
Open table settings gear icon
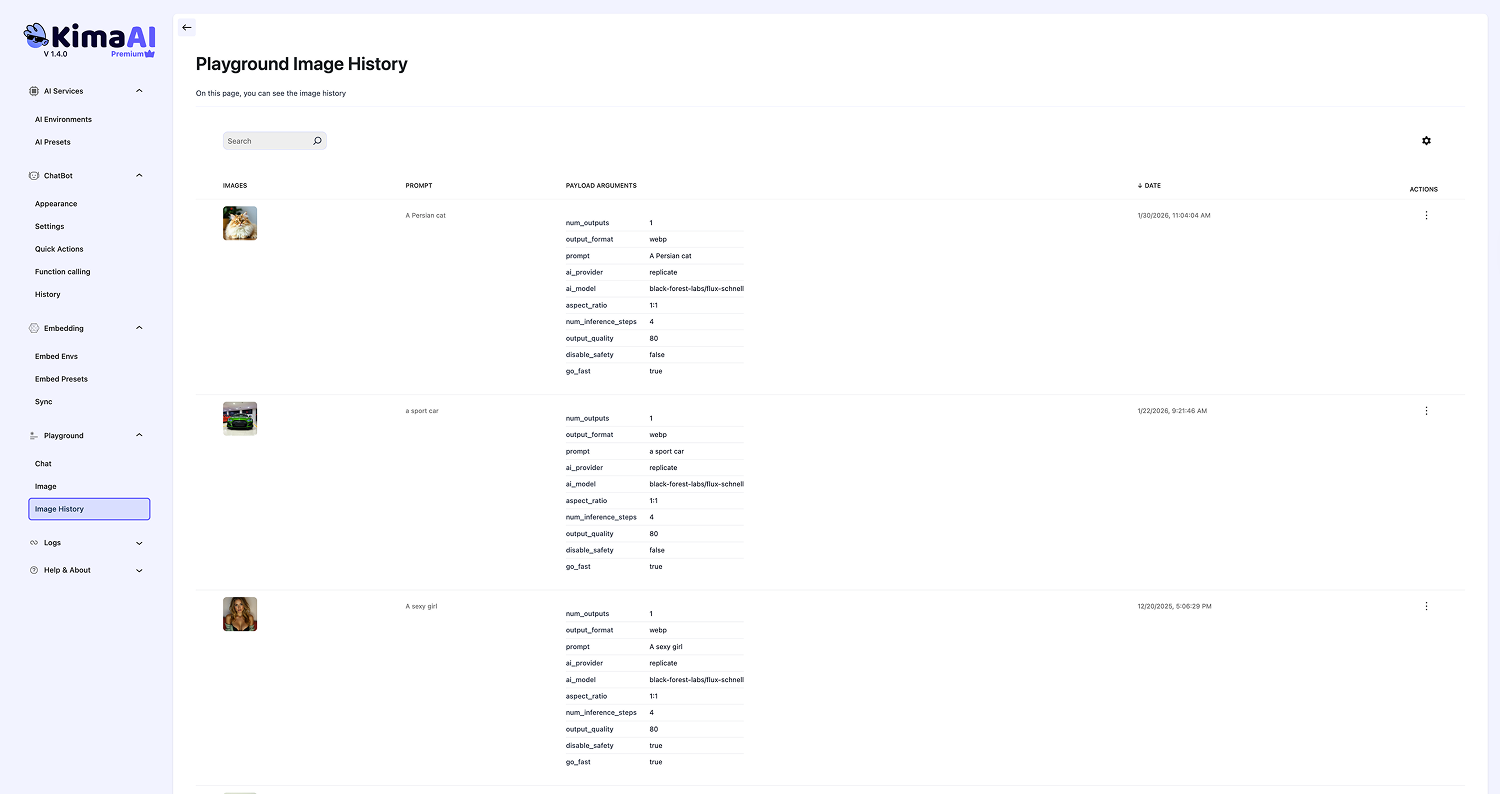(x=1426, y=141)
